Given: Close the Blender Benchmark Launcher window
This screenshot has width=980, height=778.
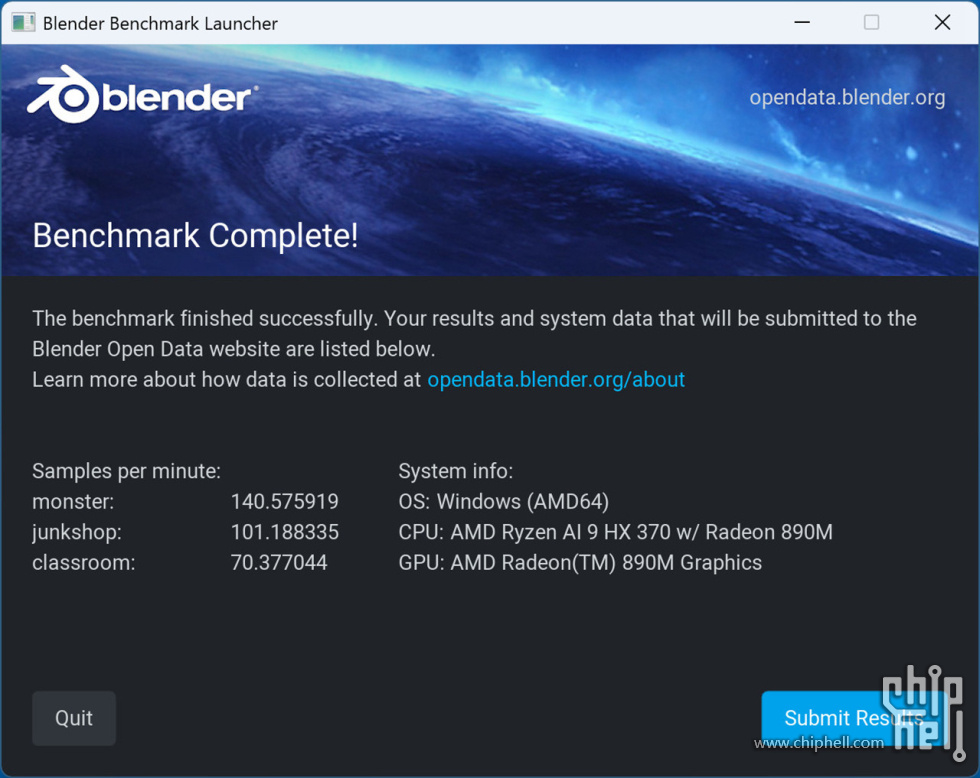Looking at the screenshot, I should pyautogui.click(x=942, y=22).
